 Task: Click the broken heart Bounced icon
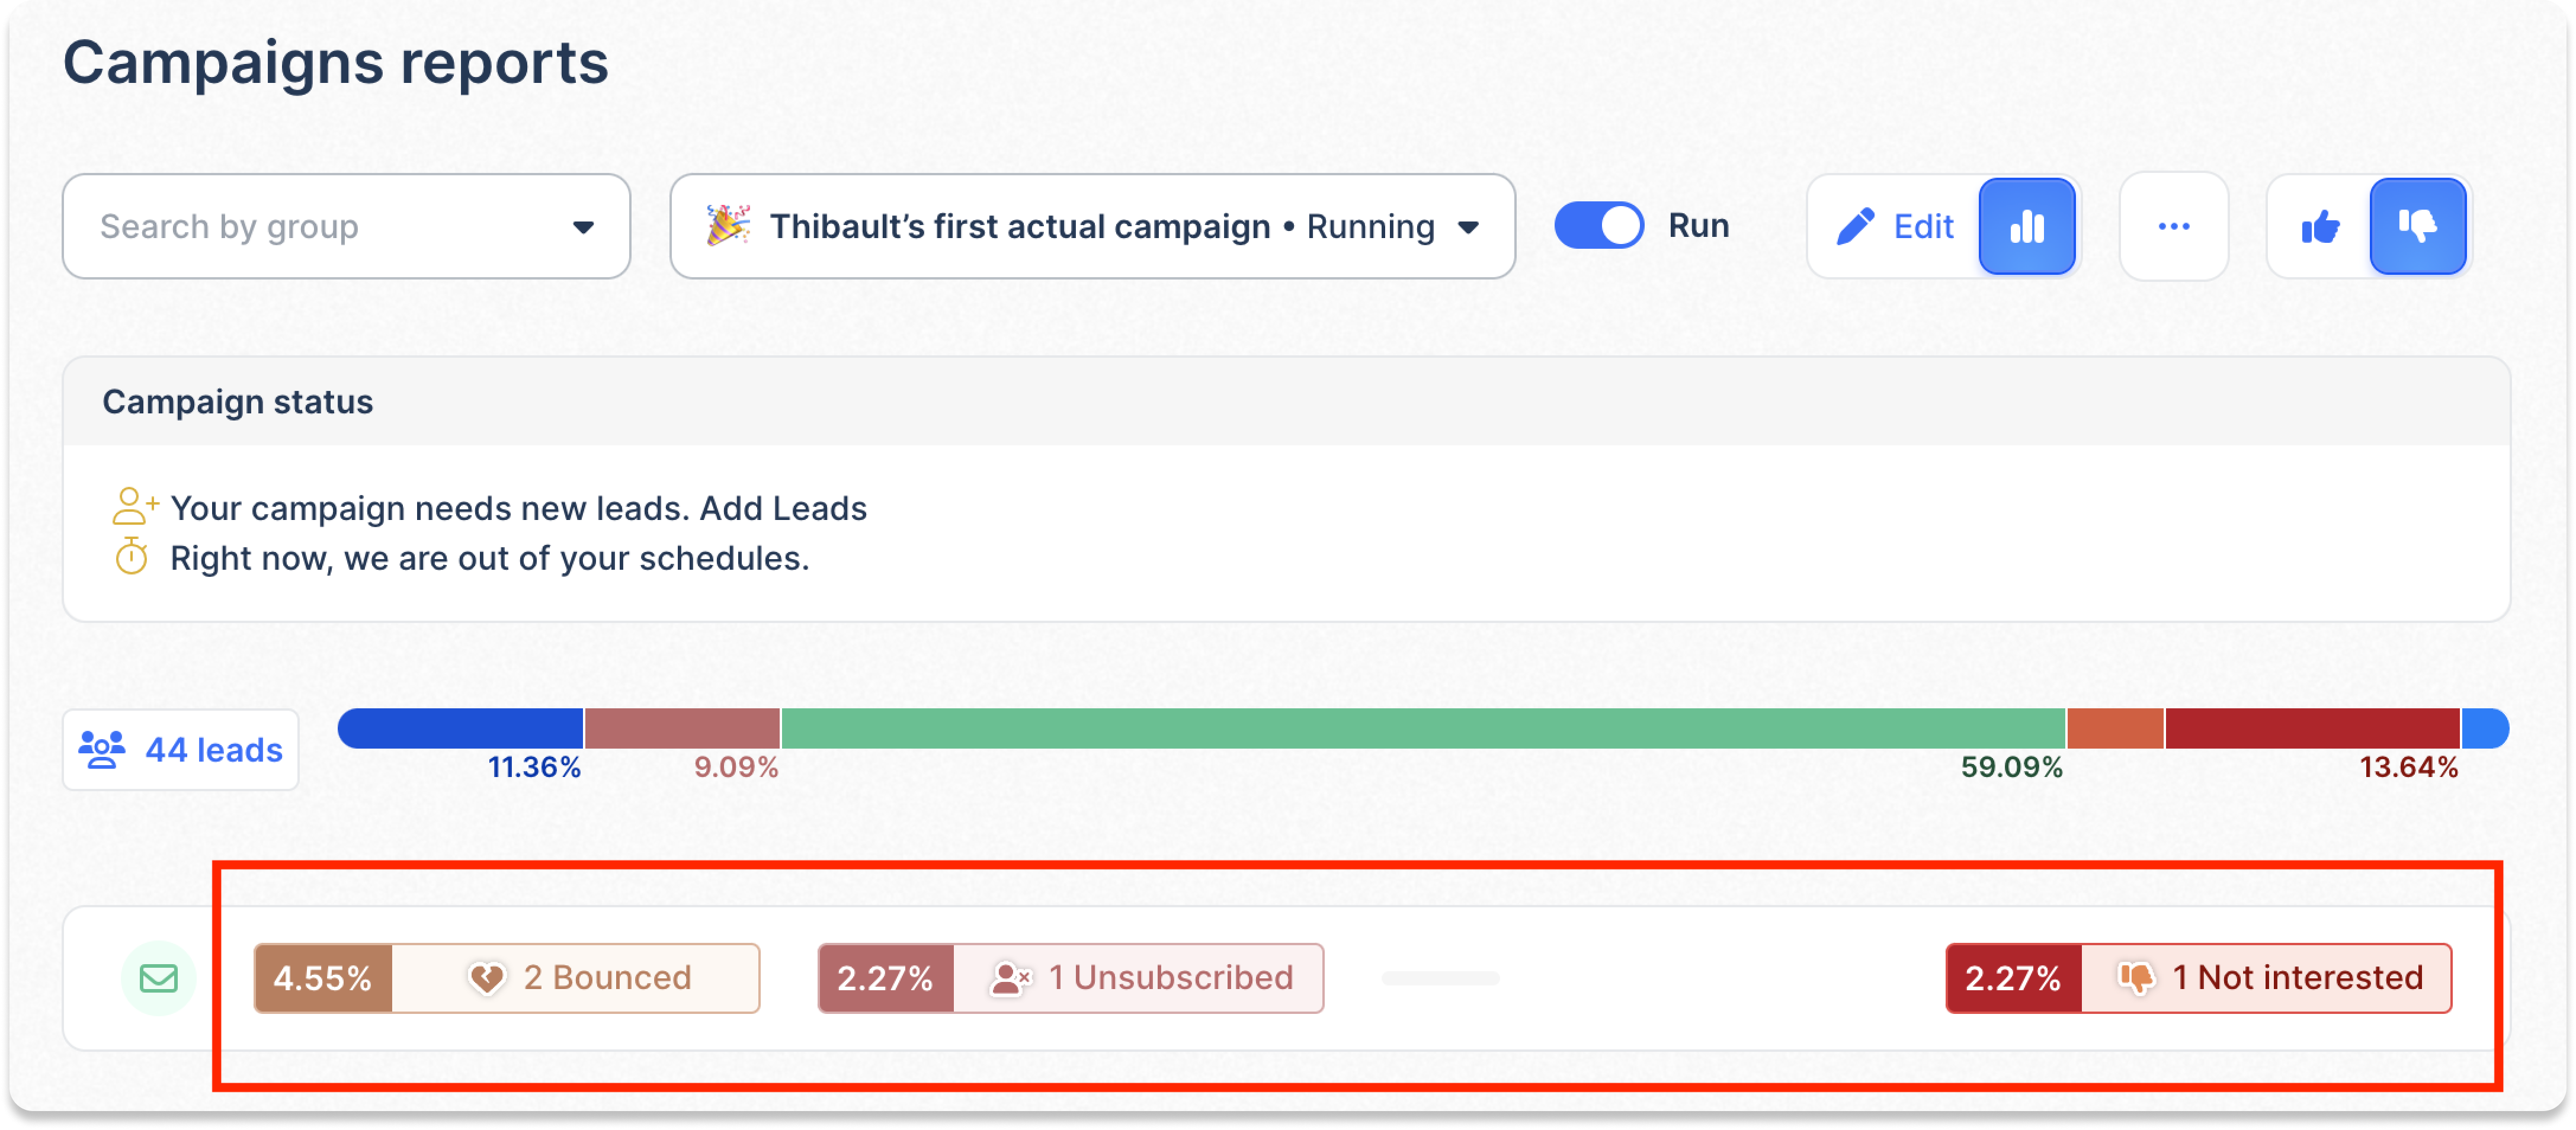(x=487, y=977)
